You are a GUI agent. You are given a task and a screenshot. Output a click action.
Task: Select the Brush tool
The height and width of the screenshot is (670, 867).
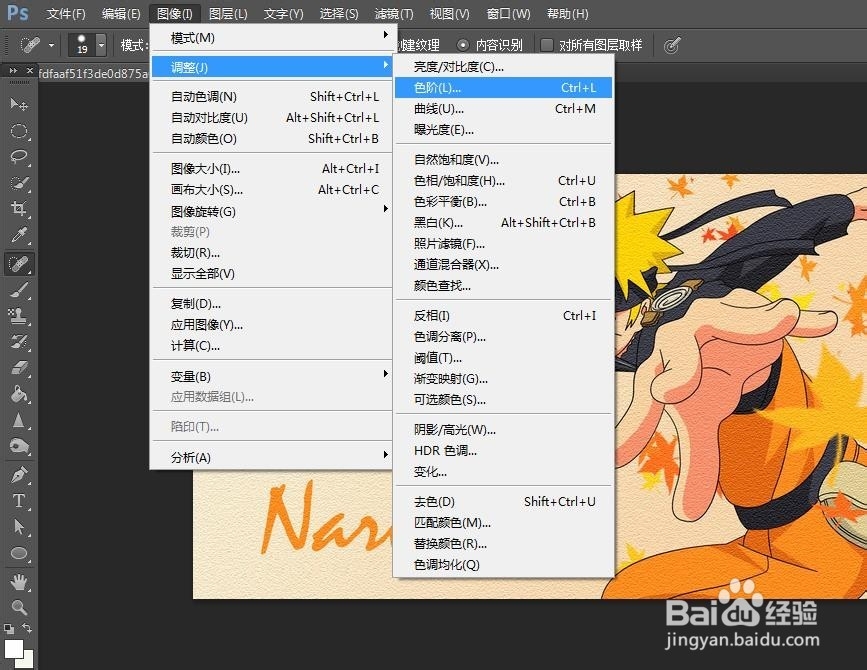[19, 290]
